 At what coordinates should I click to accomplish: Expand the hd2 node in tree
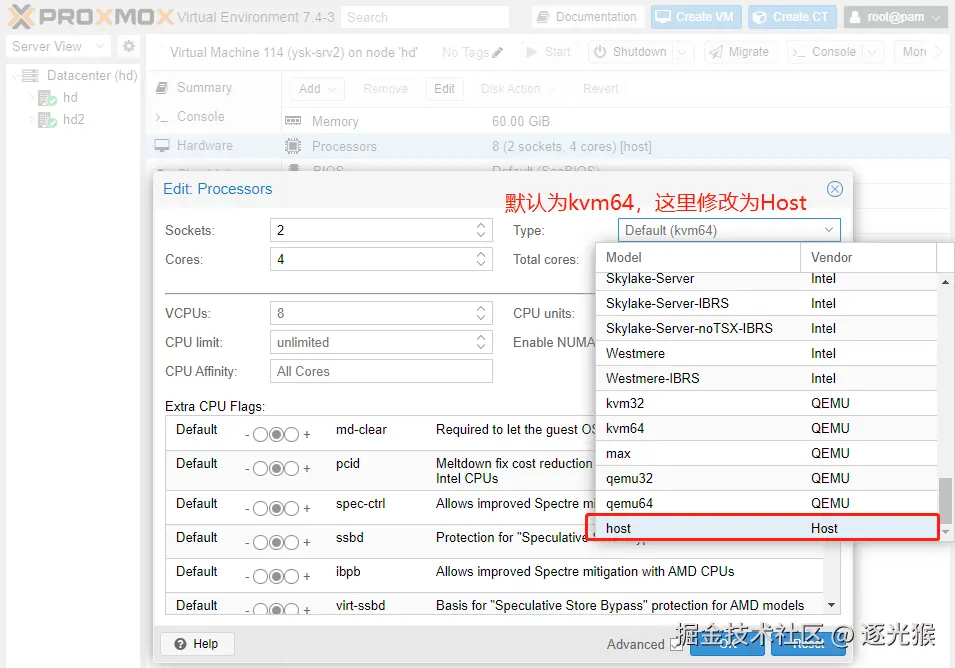30,119
